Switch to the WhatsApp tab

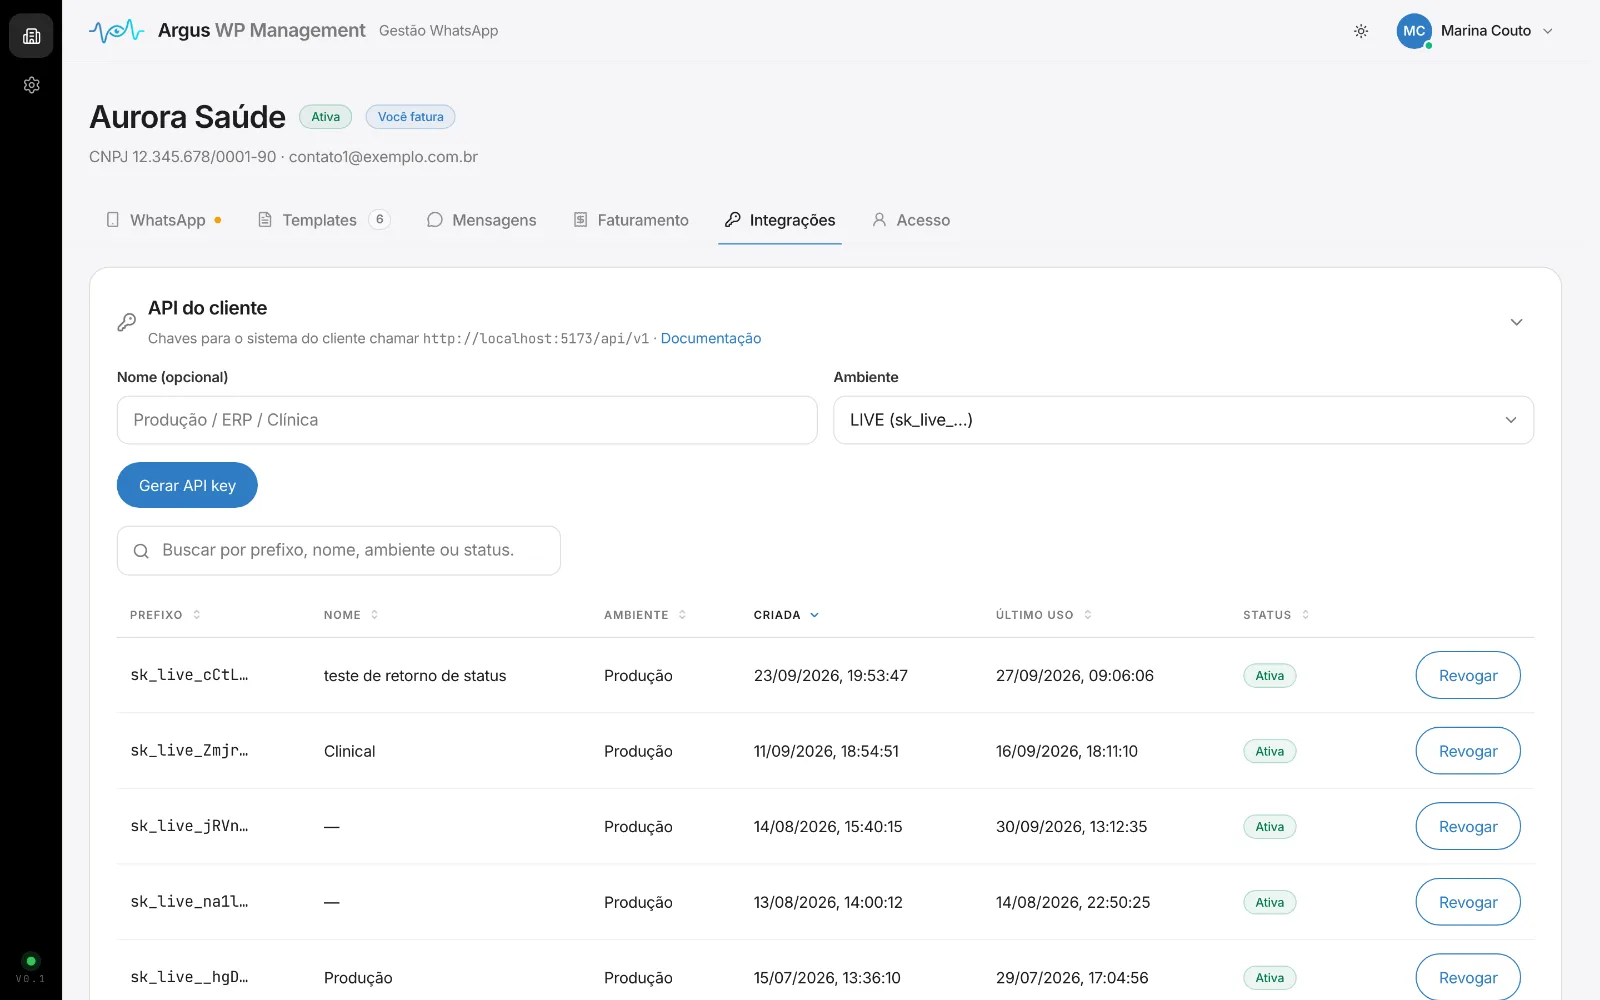tap(164, 220)
